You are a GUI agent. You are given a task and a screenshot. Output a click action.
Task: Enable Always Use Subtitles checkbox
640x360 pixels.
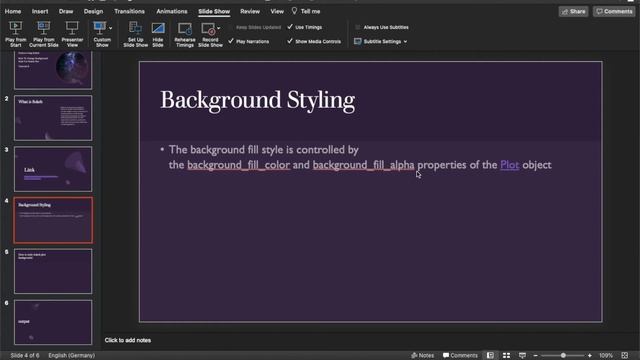(x=358, y=27)
